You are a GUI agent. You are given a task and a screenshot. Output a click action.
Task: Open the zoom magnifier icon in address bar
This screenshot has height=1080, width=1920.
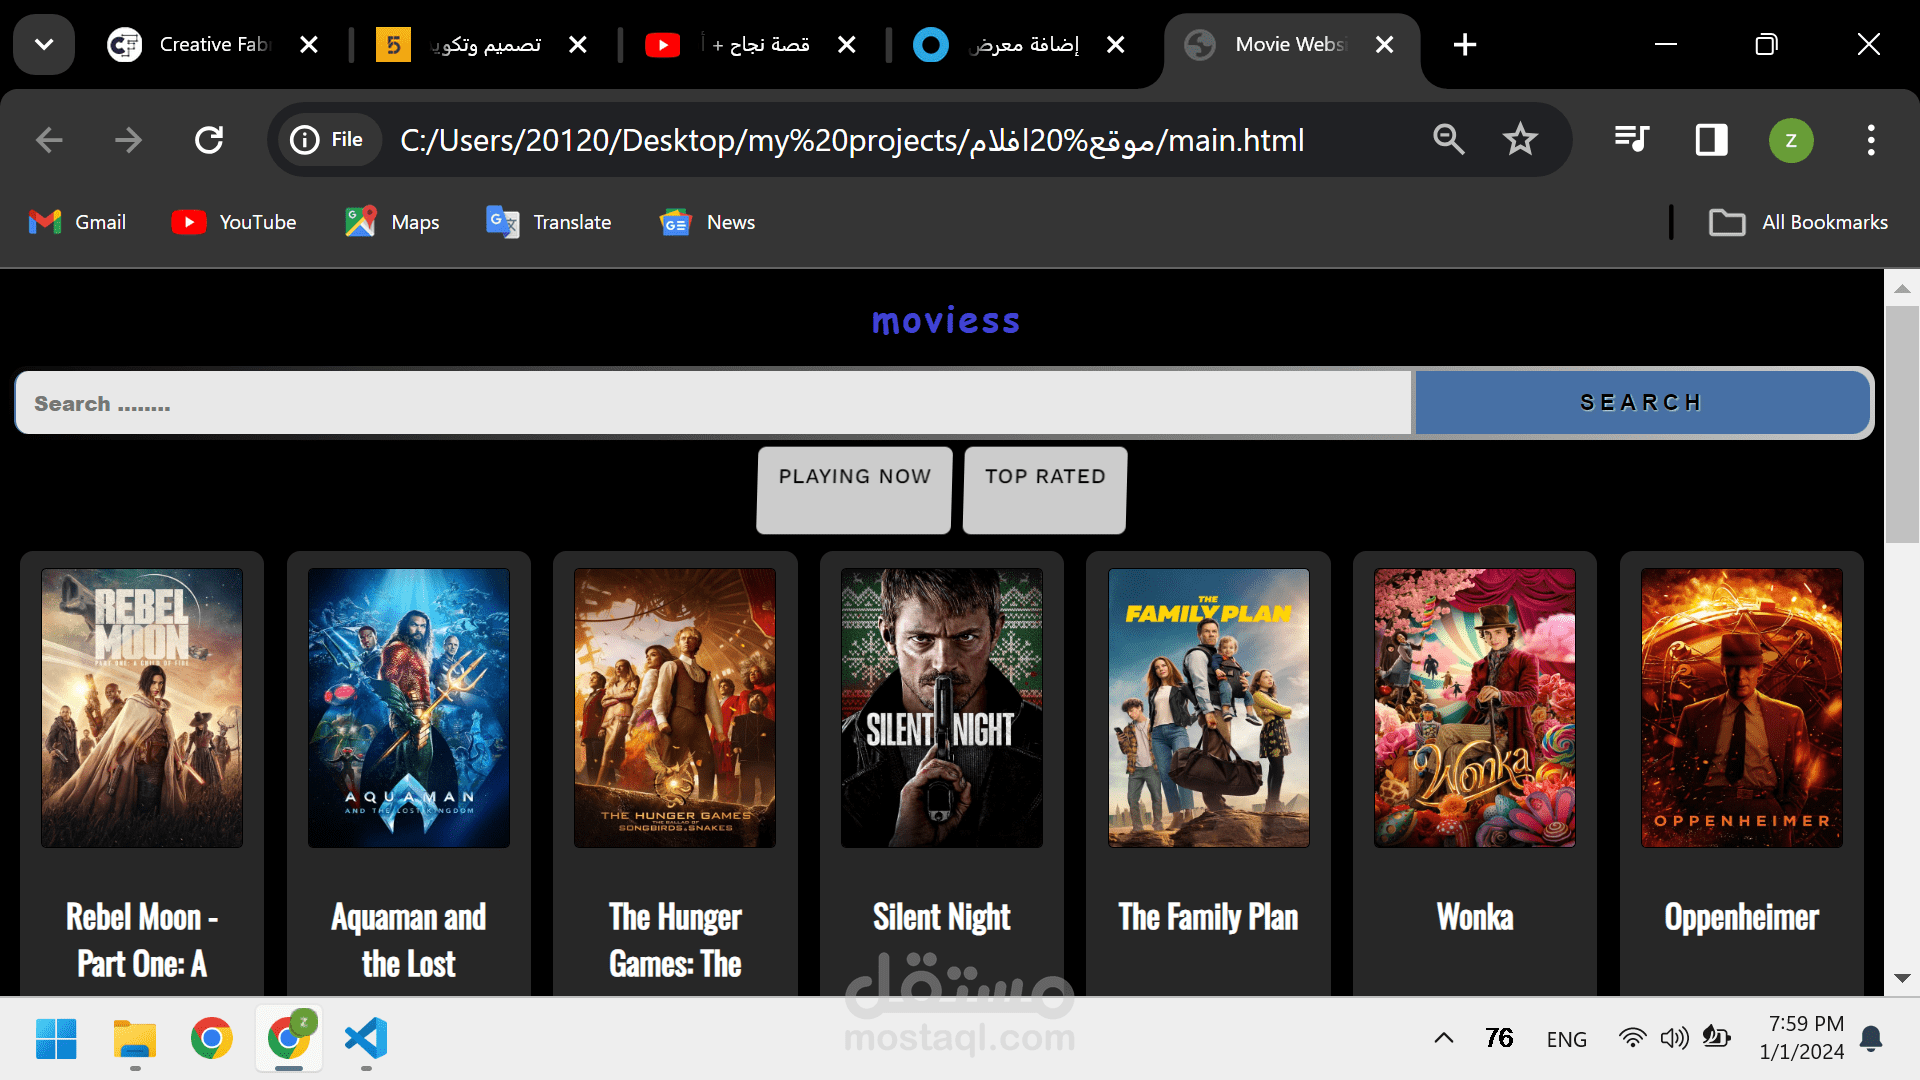(x=1448, y=140)
